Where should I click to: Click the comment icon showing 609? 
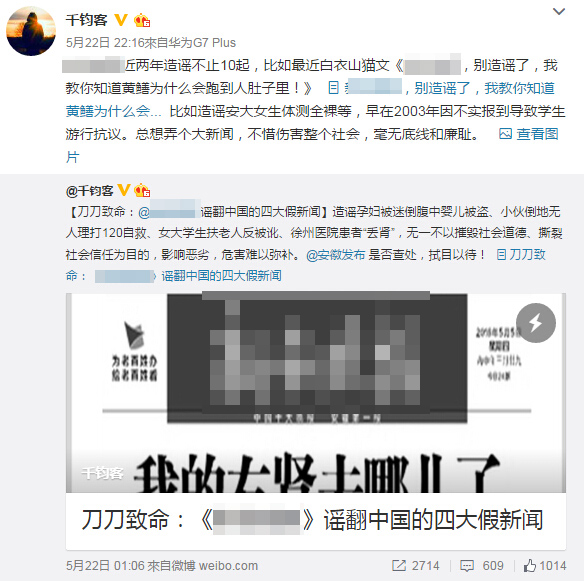467,565
